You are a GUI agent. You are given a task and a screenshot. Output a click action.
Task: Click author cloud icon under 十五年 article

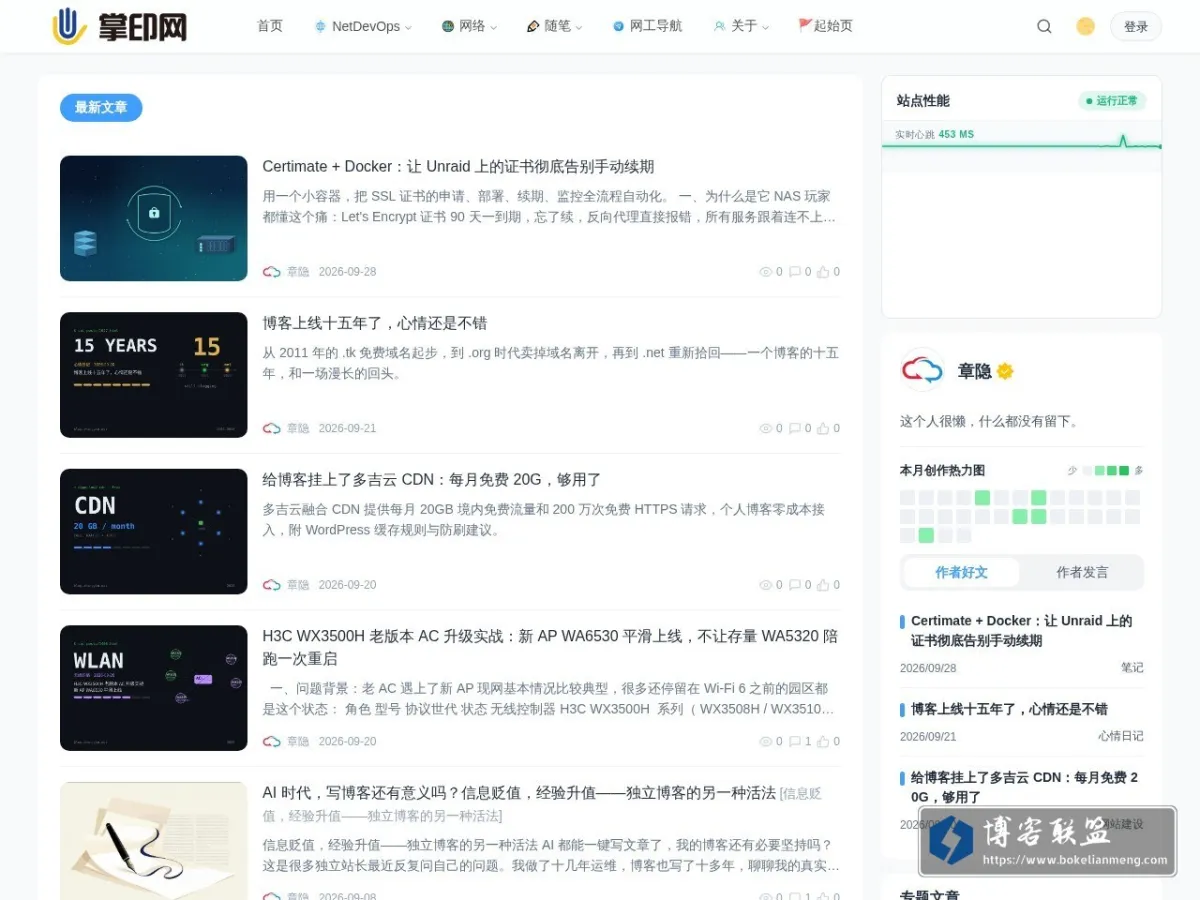(272, 428)
